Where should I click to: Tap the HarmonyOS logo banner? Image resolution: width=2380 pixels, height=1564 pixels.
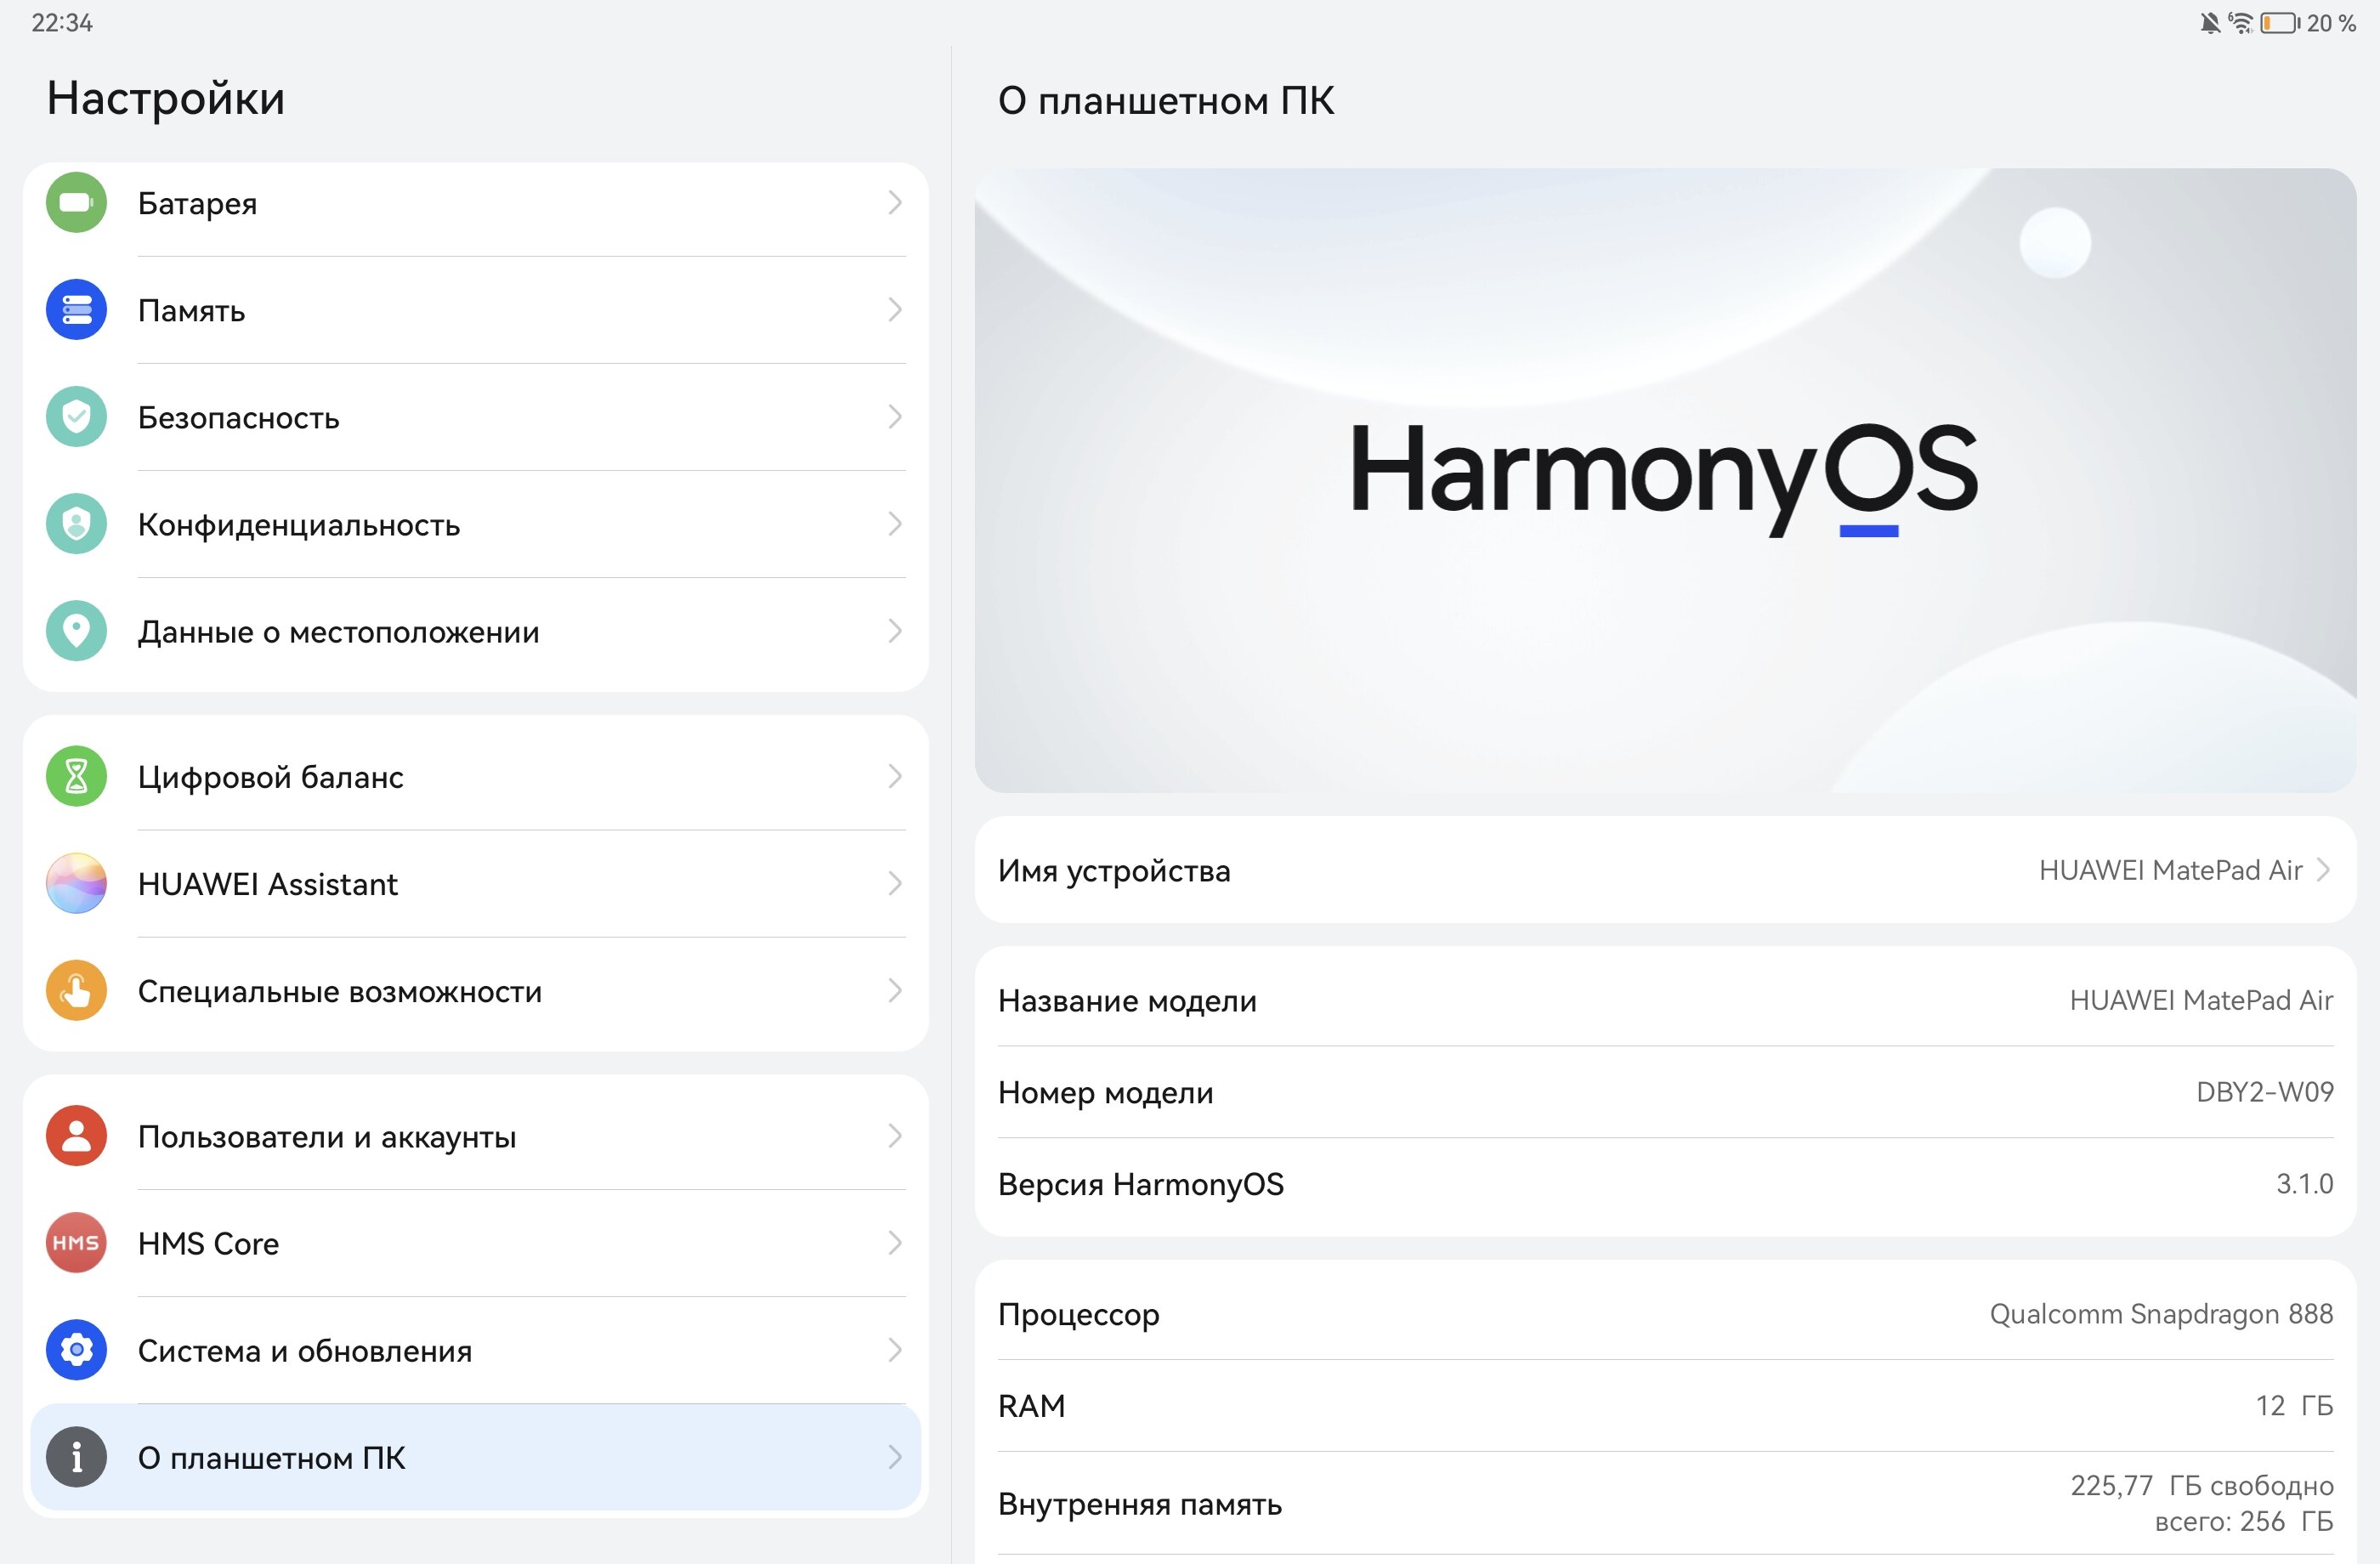1664,480
